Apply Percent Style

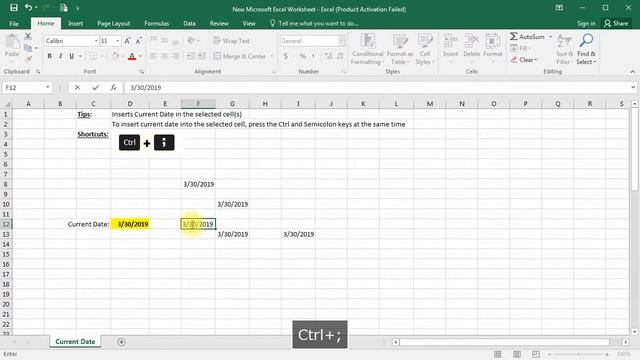[x=302, y=56]
